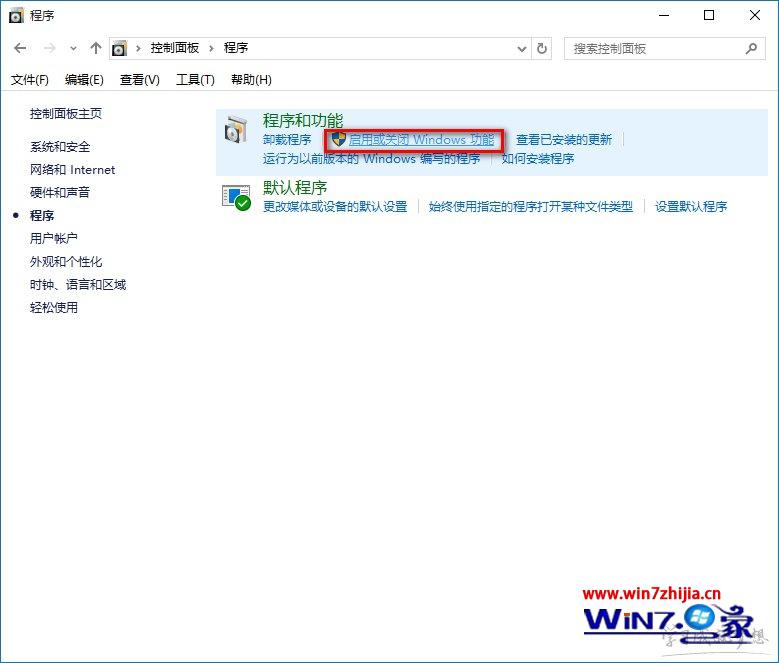This screenshot has width=779, height=663.
Task: Open the recent locations dropdown arrow
Action: [x=74, y=49]
